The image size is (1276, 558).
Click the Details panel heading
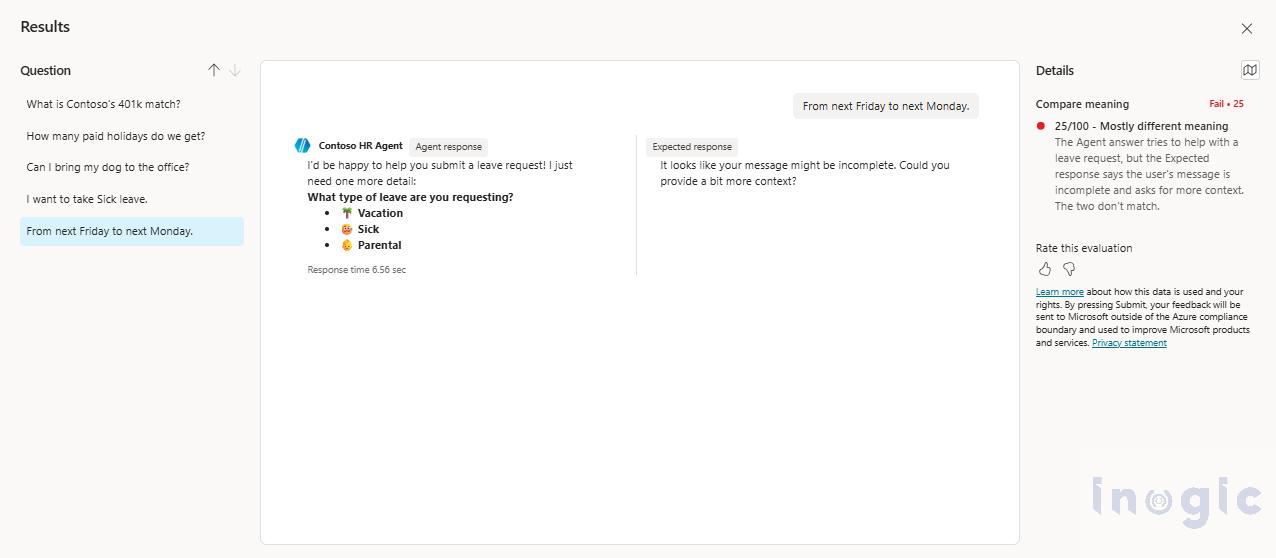tap(1055, 70)
